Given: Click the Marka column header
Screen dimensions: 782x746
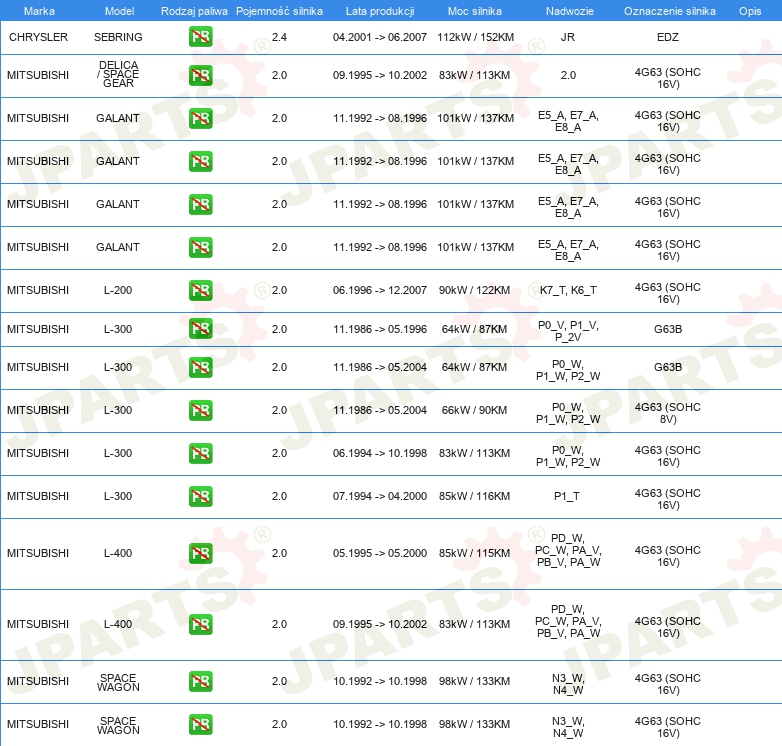Looking at the screenshot, I should click(39, 11).
